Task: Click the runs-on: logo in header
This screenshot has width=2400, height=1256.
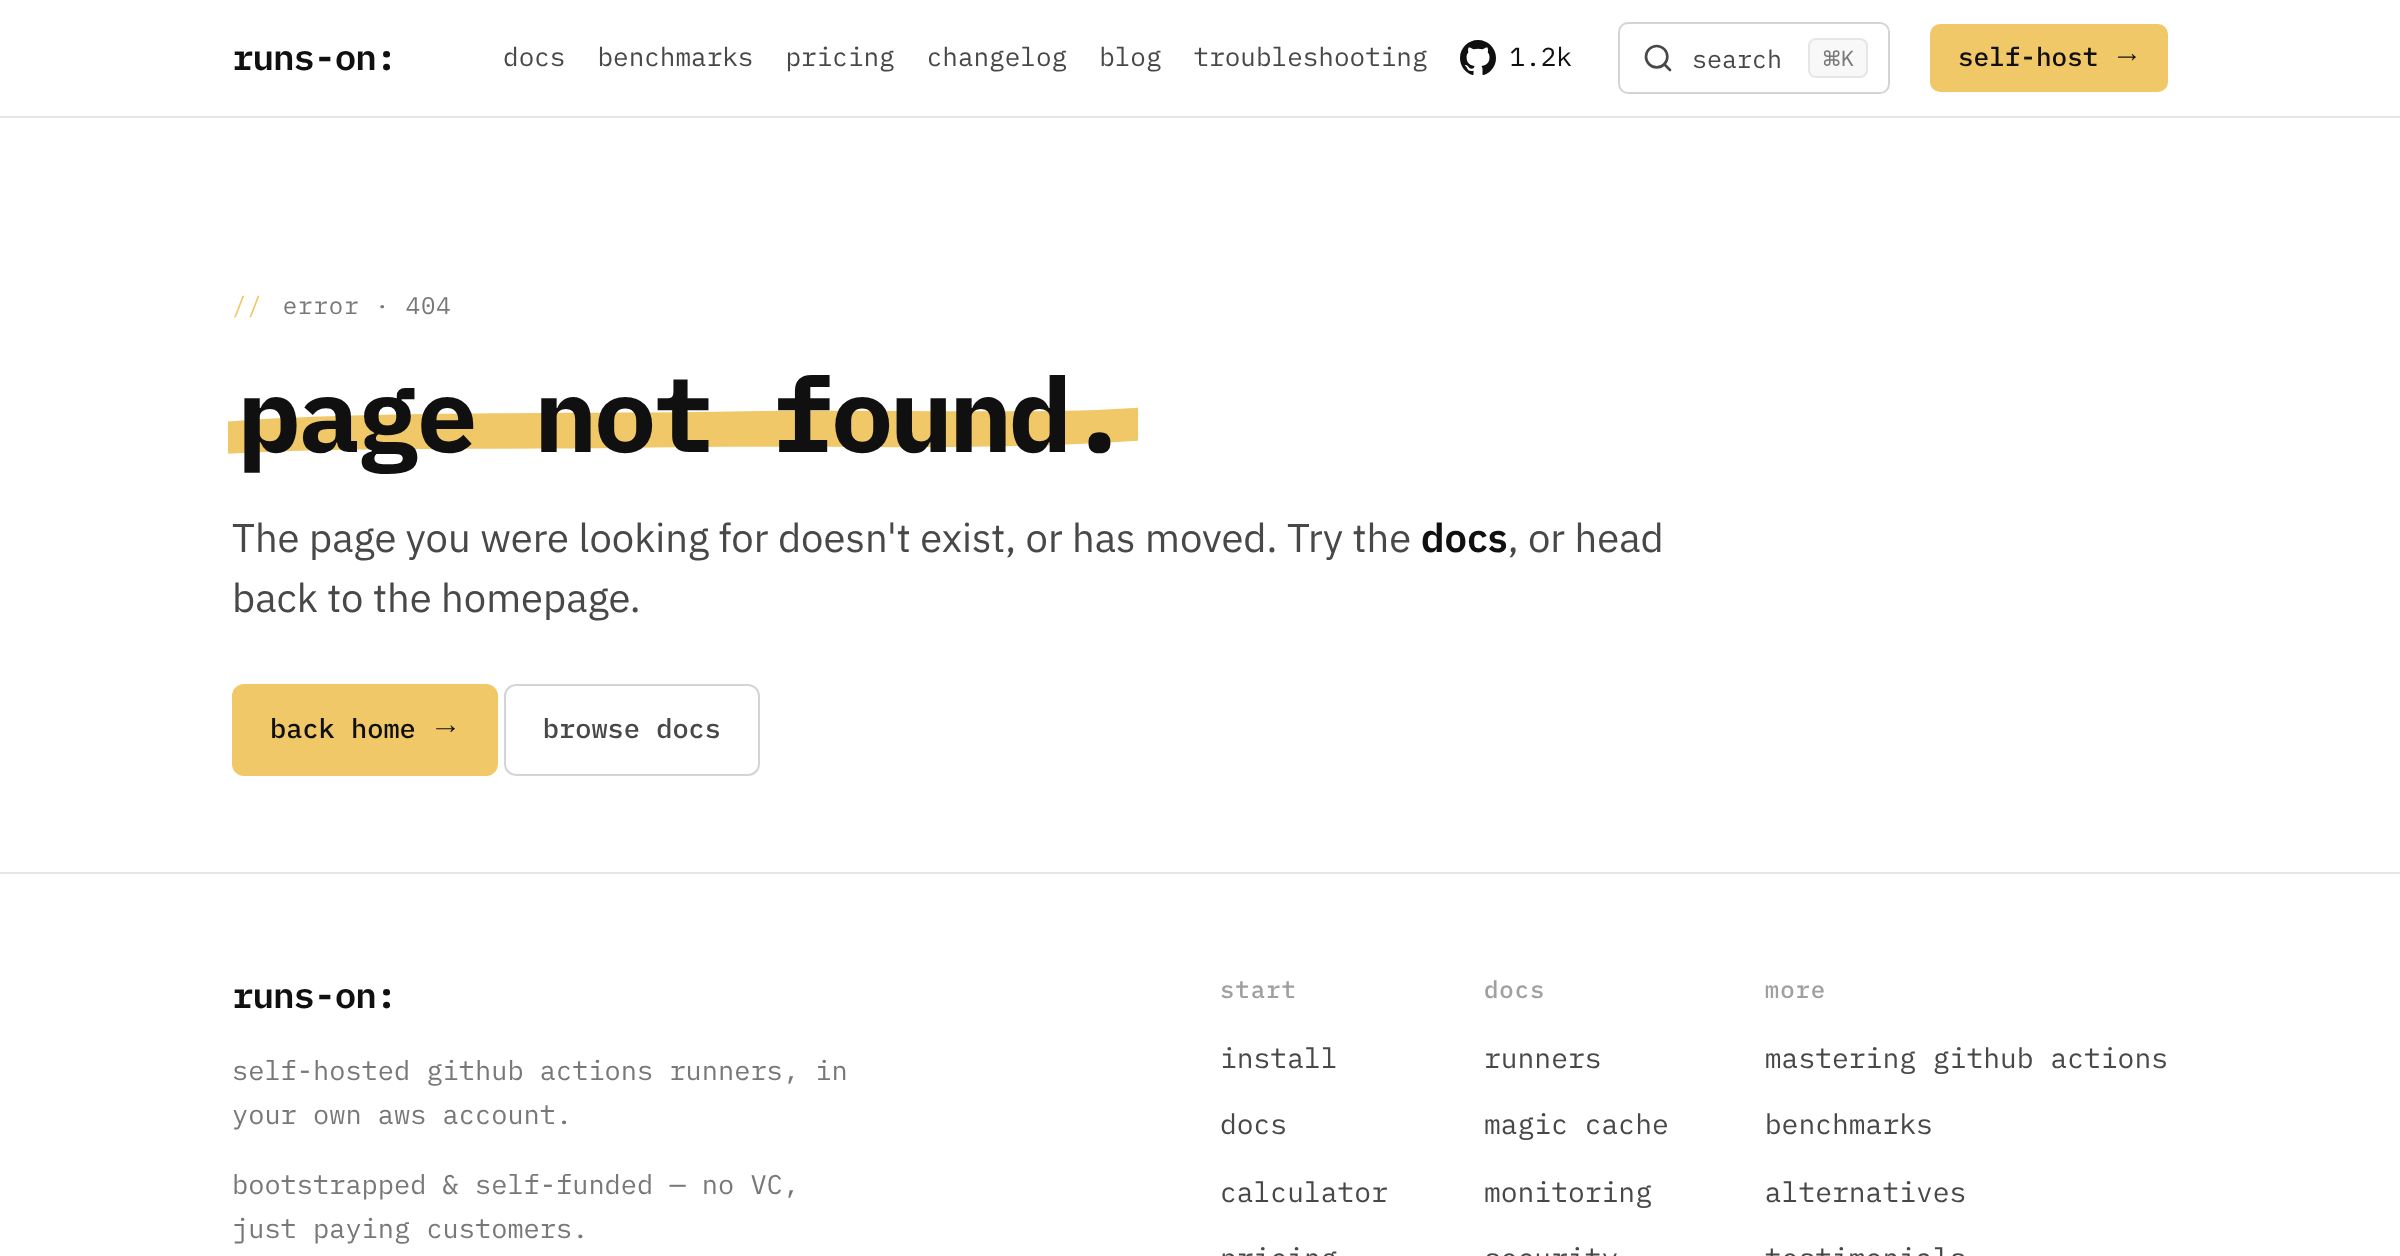Action: (x=313, y=58)
